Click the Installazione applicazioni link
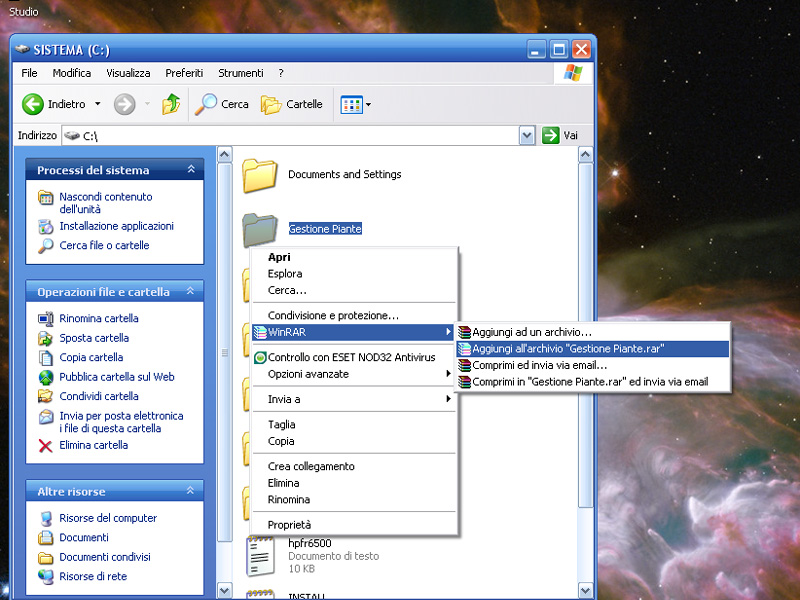Image resolution: width=800 pixels, height=600 pixels. (x=116, y=226)
